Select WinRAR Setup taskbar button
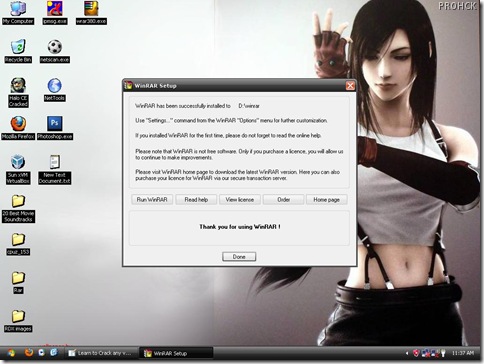The width and height of the screenshot is (484, 364). click(x=177, y=353)
